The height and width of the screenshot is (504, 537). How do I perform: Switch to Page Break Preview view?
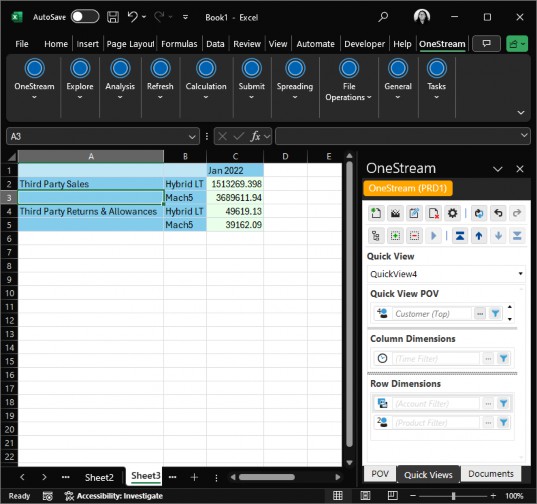[x=393, y=495]
